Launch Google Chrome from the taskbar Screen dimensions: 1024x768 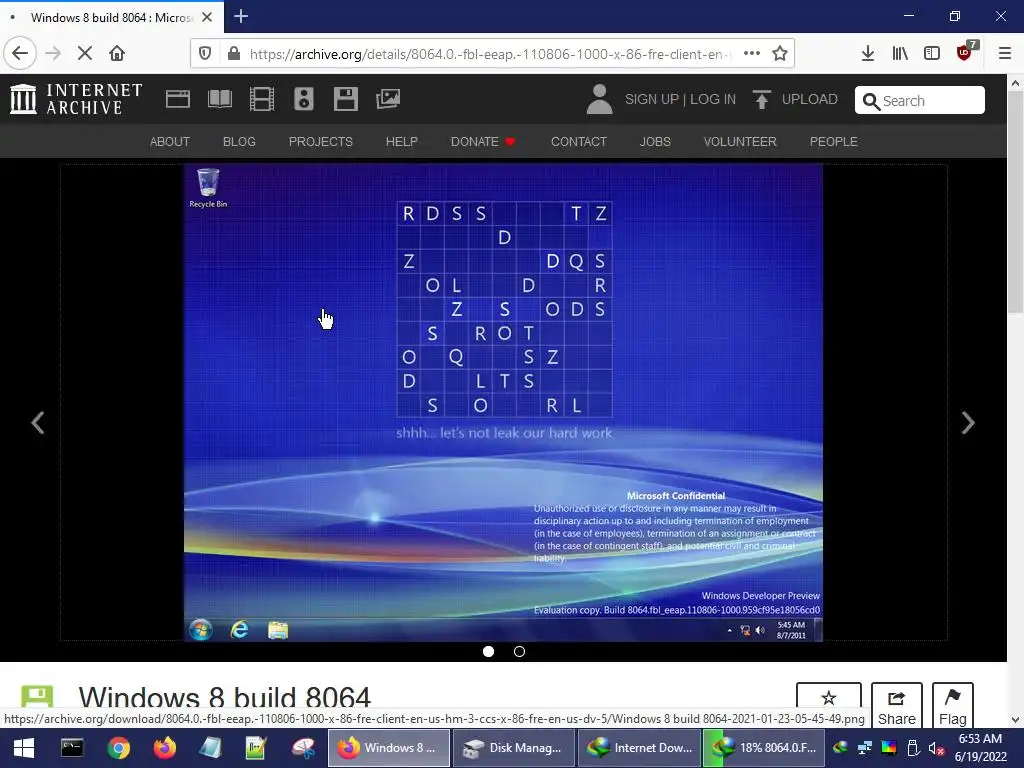coord(118,748)
